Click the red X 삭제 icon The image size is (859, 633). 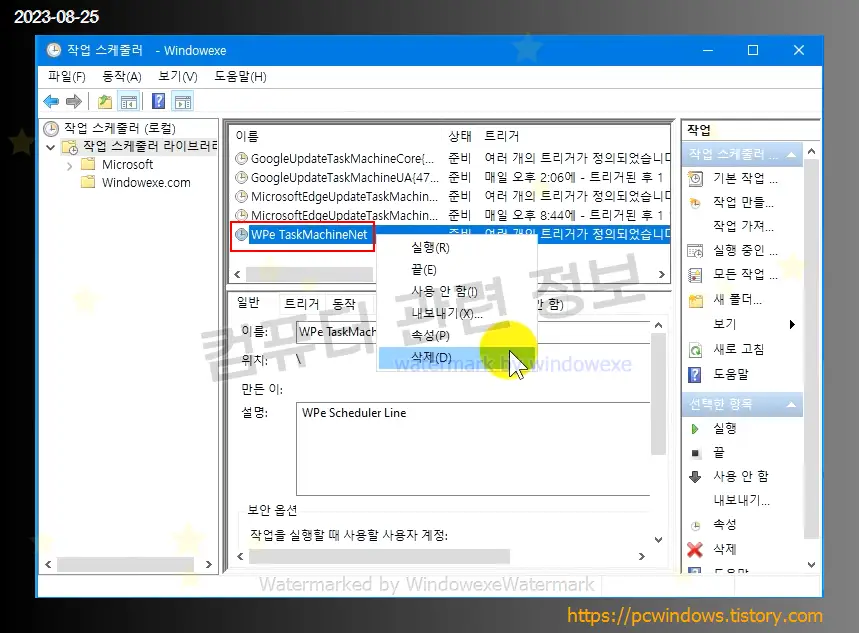695,549
